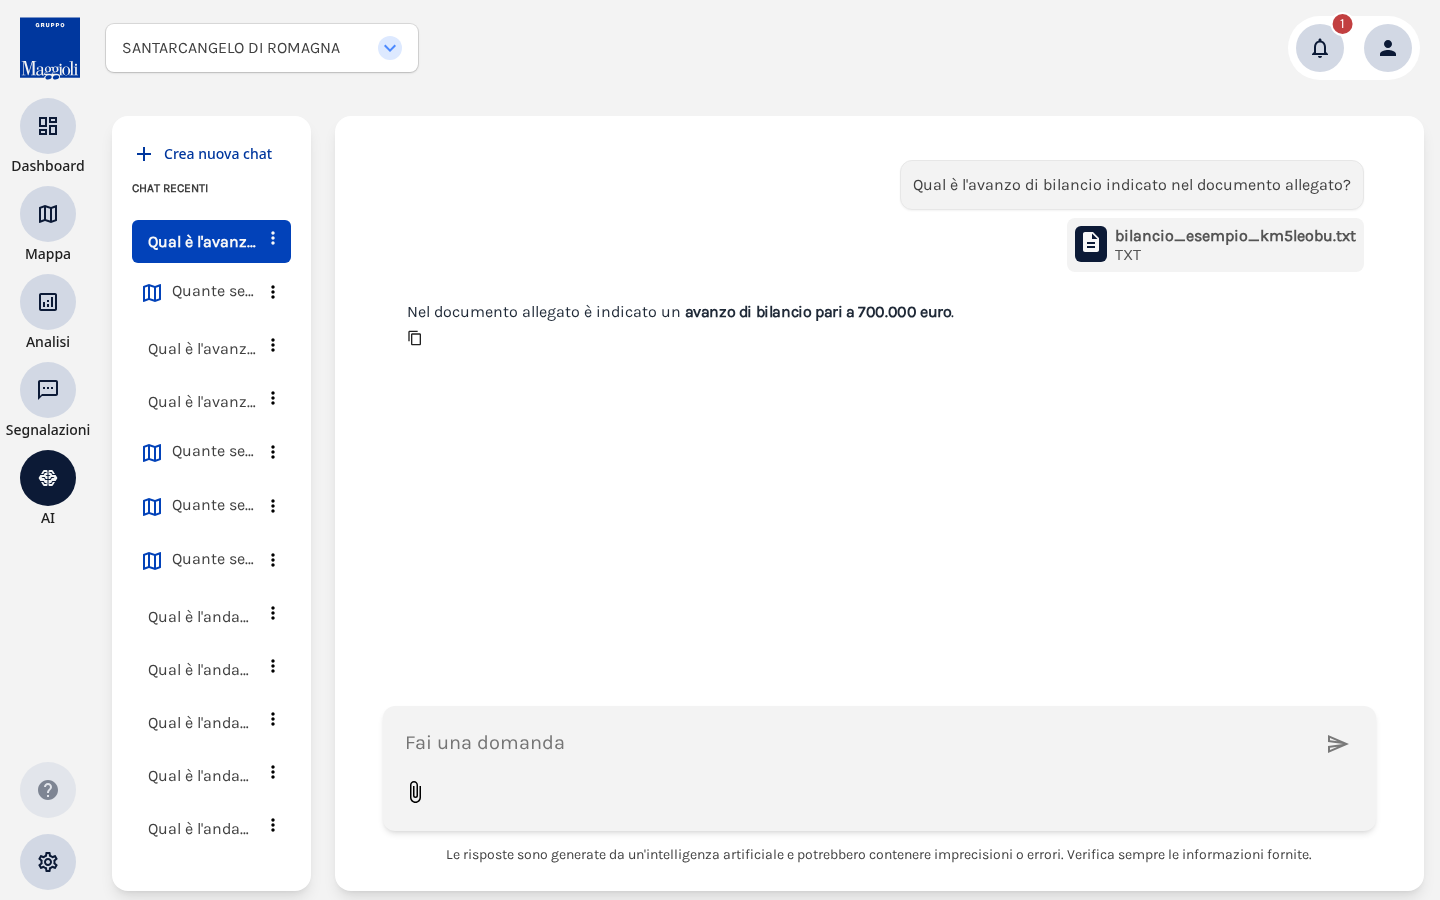The width and height of the screenshot is (1440, 900).
Task: Go to the Analisi section
Action: click(x=48, y=302)
